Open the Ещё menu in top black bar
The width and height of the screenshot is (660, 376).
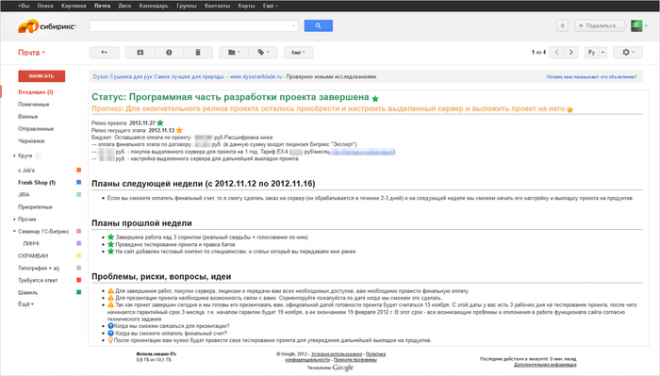point(270,6)
